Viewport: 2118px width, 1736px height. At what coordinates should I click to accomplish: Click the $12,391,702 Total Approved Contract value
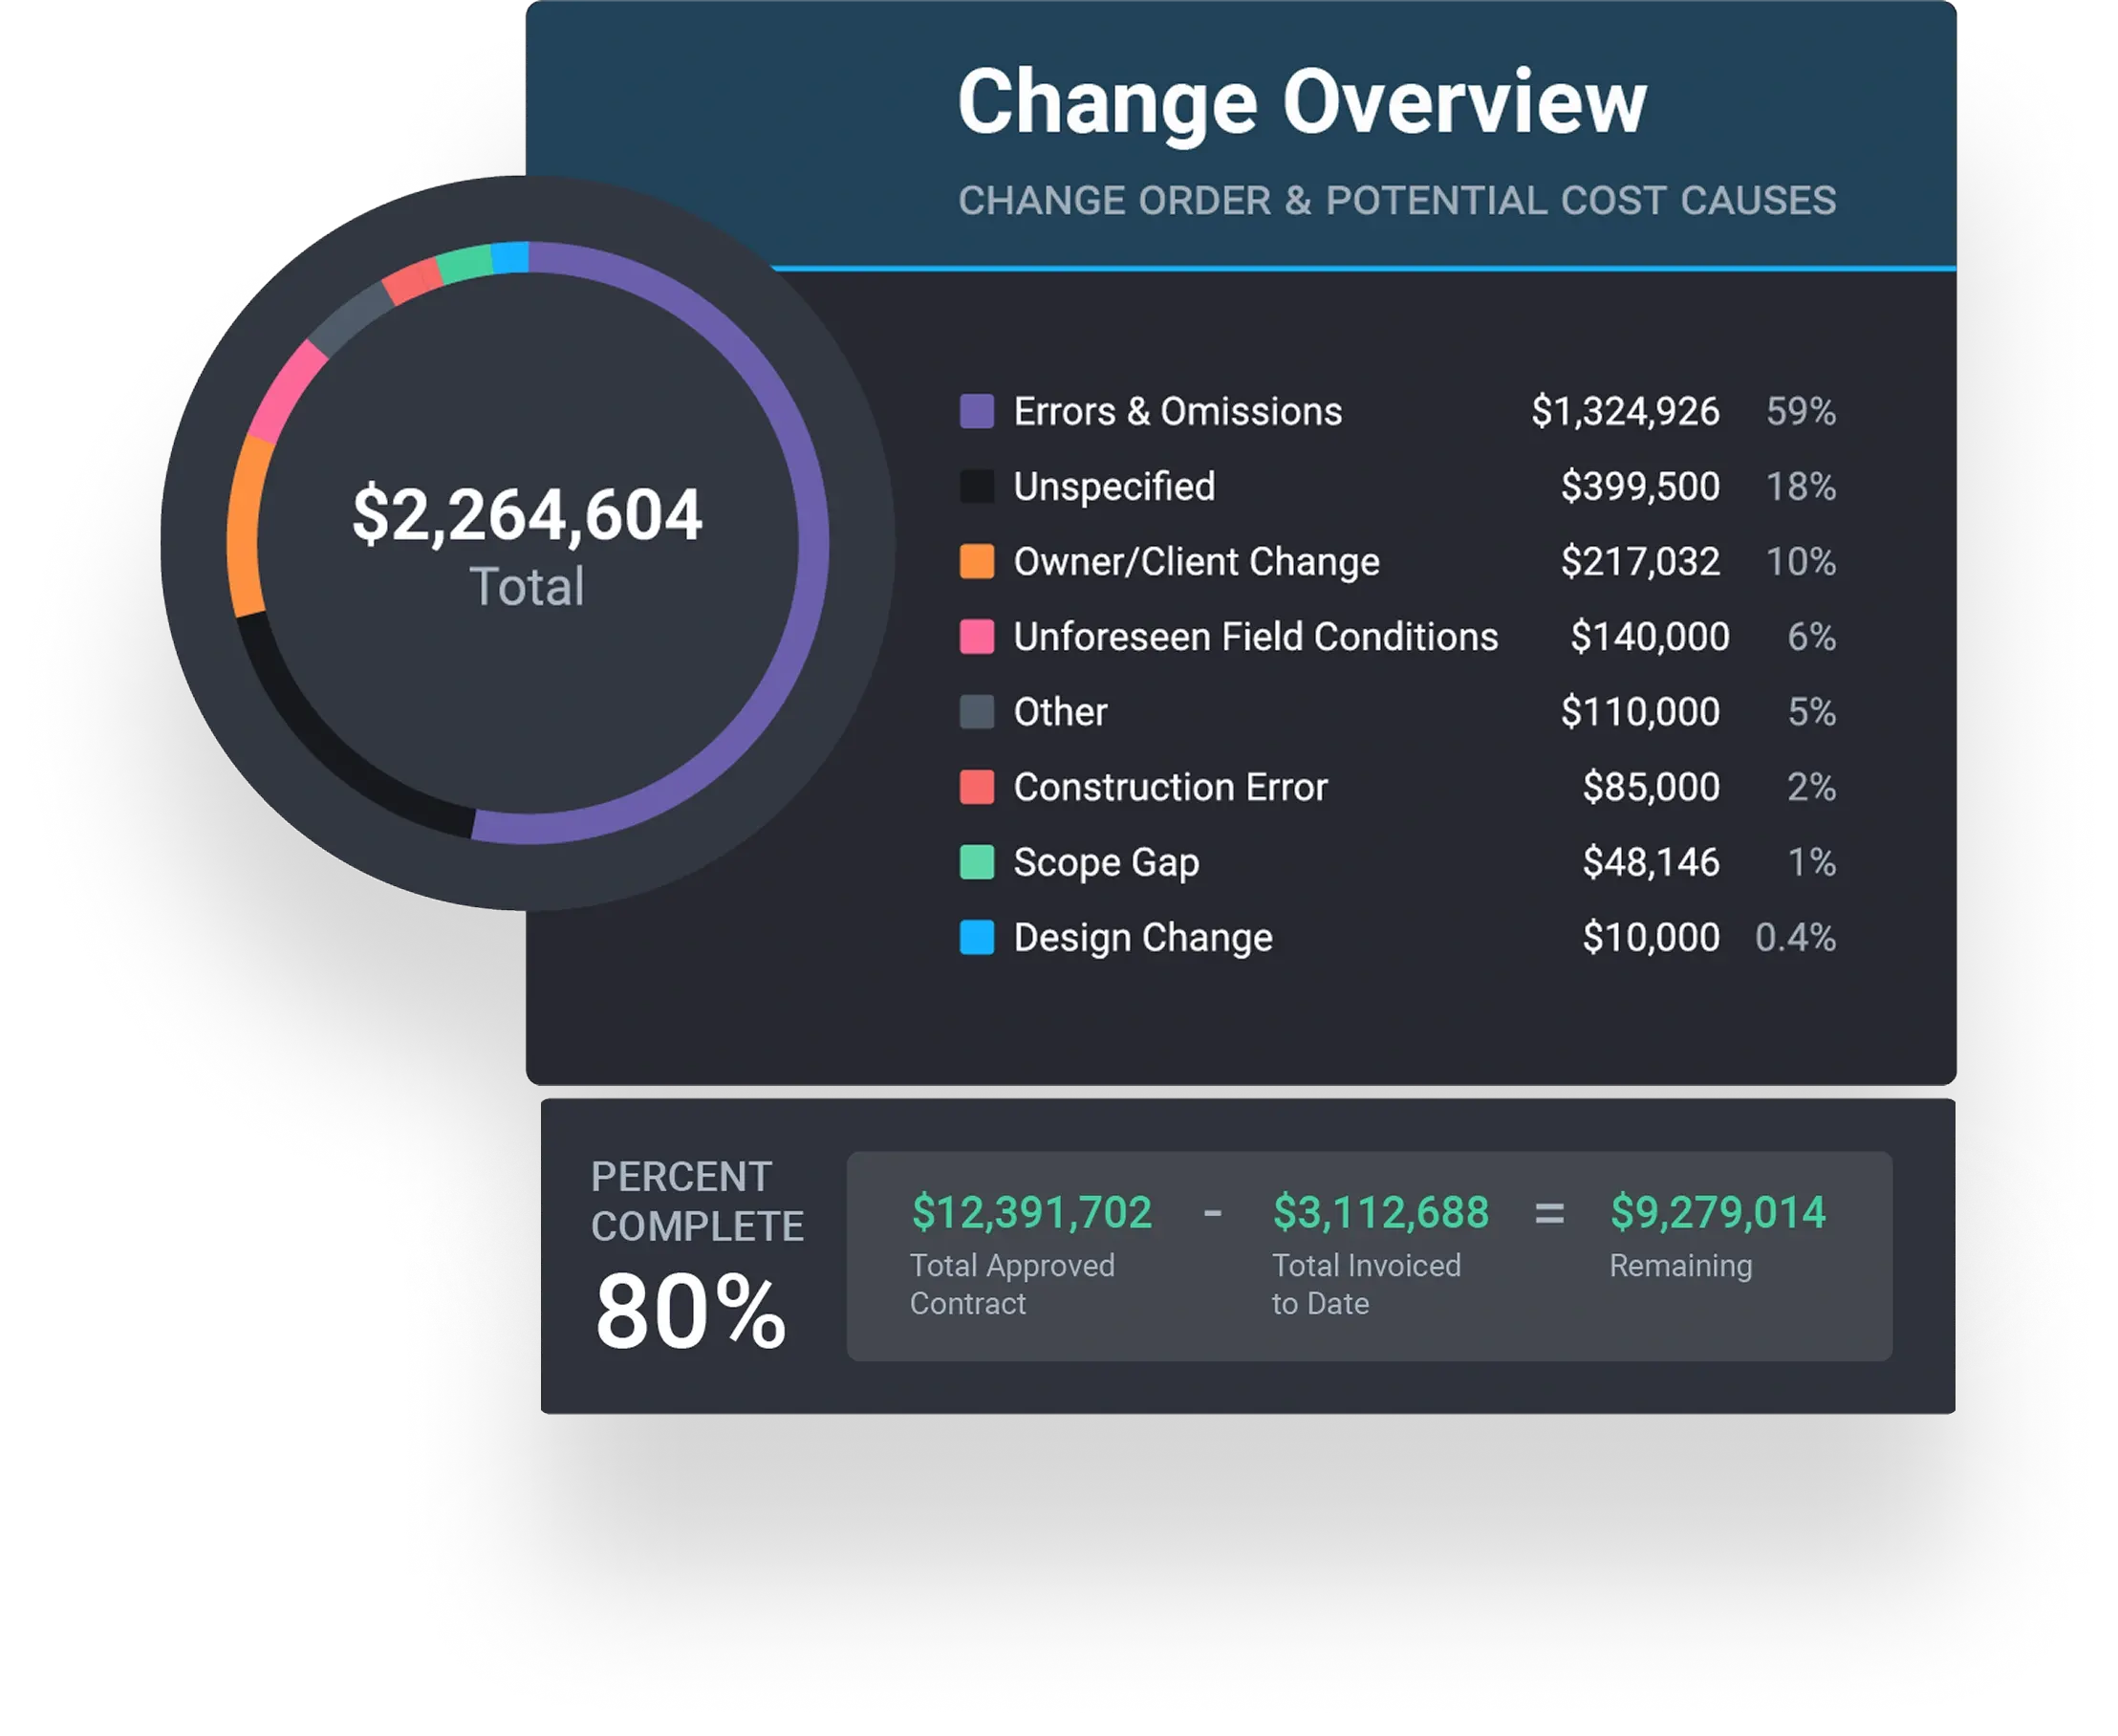[x=1031, y=1212]
